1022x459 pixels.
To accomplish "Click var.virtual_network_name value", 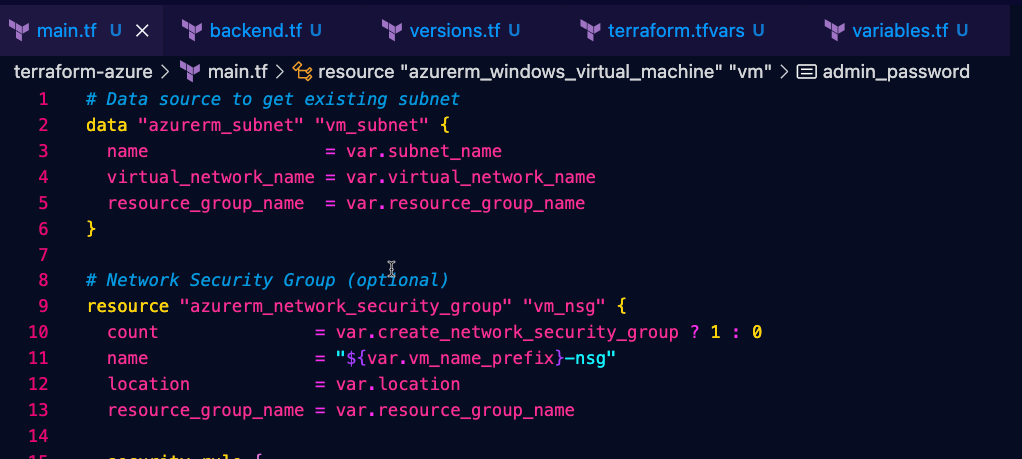I will [x=471, y=177].
